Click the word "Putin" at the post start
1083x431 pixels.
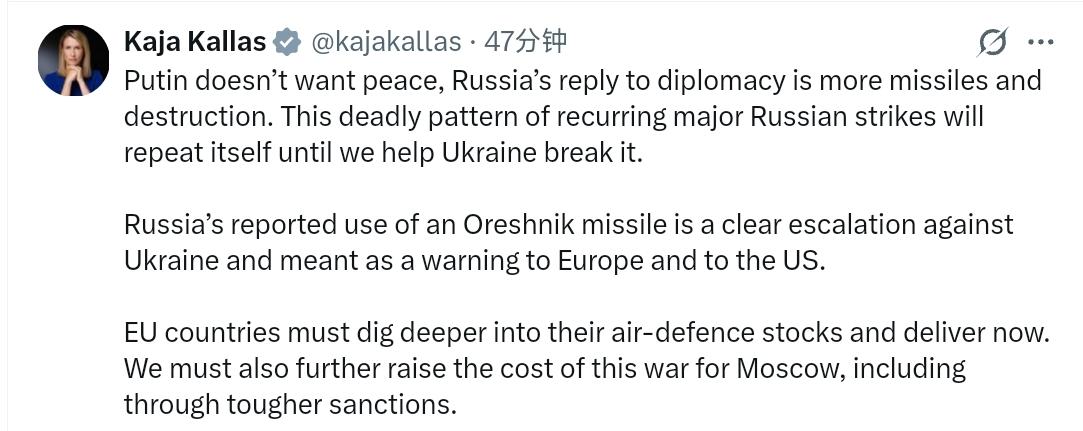(x=153, y=80)
